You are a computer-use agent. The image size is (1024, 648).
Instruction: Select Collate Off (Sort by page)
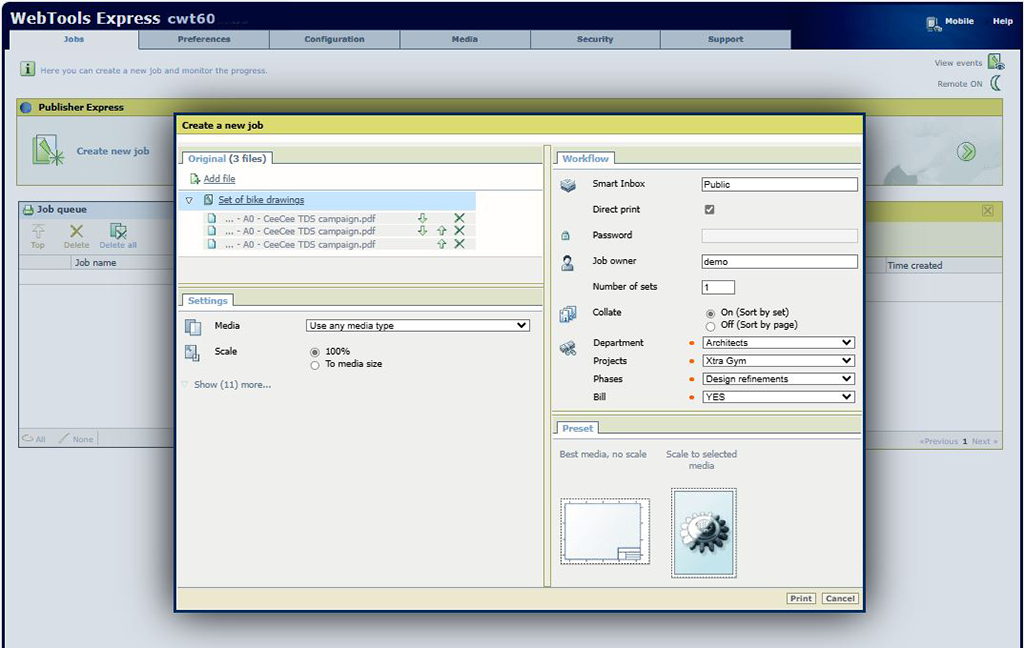[710, 326]
